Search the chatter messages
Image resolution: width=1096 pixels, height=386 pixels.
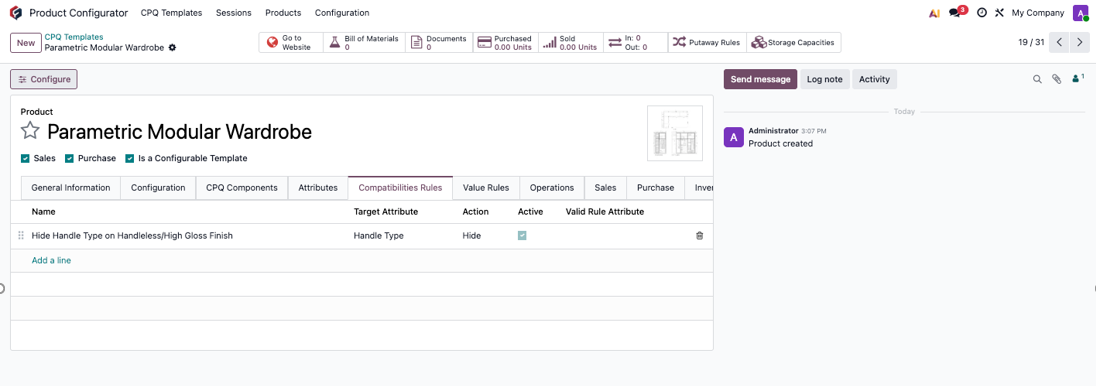1037,79
